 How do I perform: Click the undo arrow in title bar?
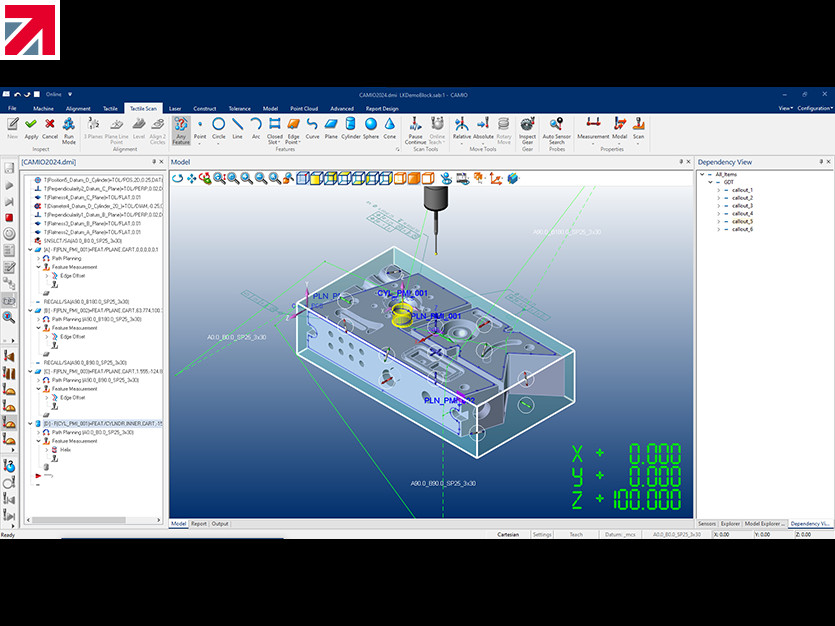click(18, 94)
